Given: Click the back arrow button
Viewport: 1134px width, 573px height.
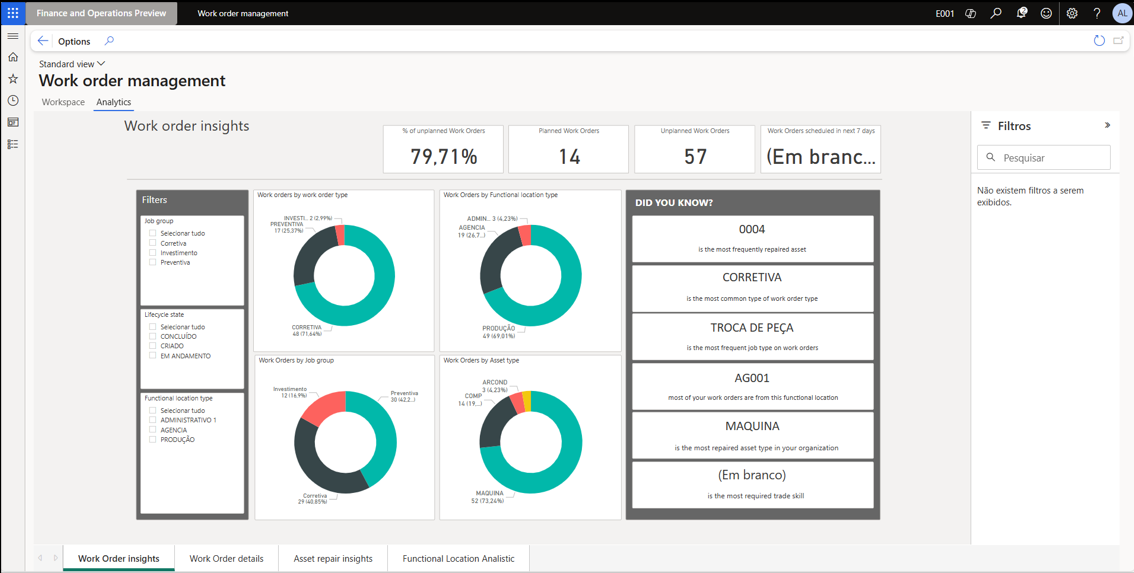Looking at the screenshot, I should tap(43, 41).
